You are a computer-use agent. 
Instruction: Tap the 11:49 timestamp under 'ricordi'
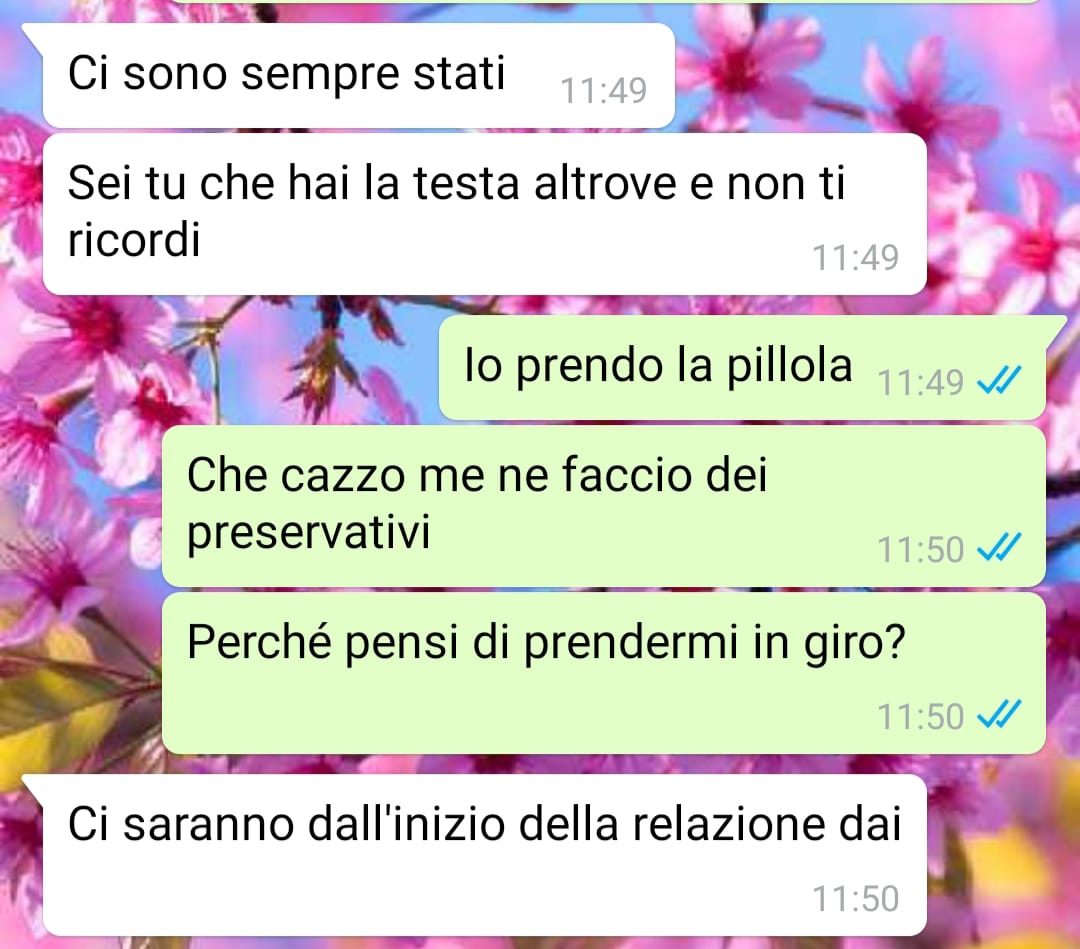pos(855,258)
